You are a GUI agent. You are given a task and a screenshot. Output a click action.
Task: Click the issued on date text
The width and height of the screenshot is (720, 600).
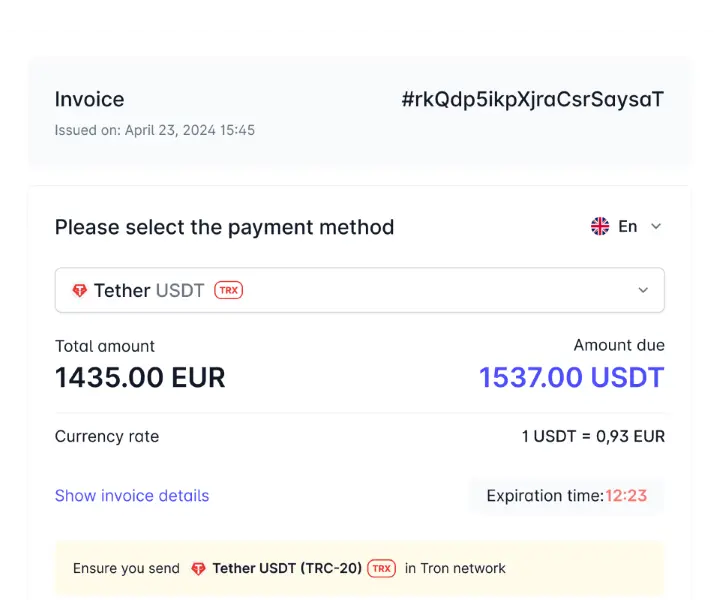point(155,130)
